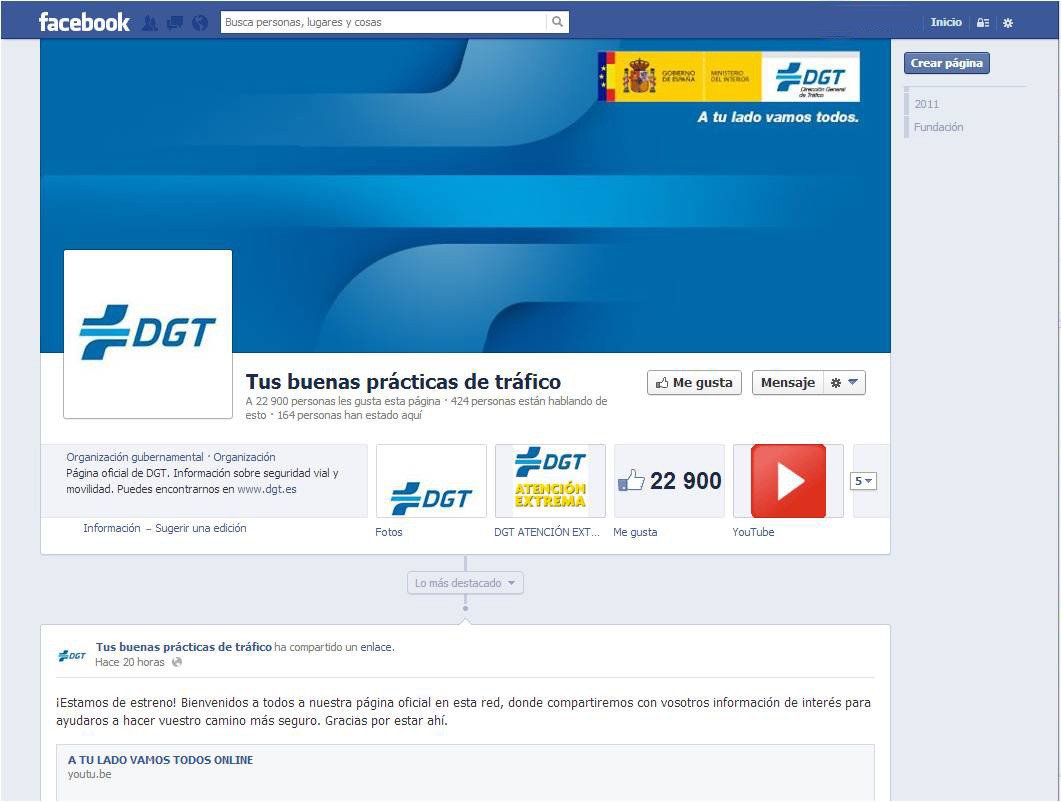Viewport: 1061px width, 802px height.
Task: Click the Fotos label under the thumbnail
Action: click(x=388, y=532)
